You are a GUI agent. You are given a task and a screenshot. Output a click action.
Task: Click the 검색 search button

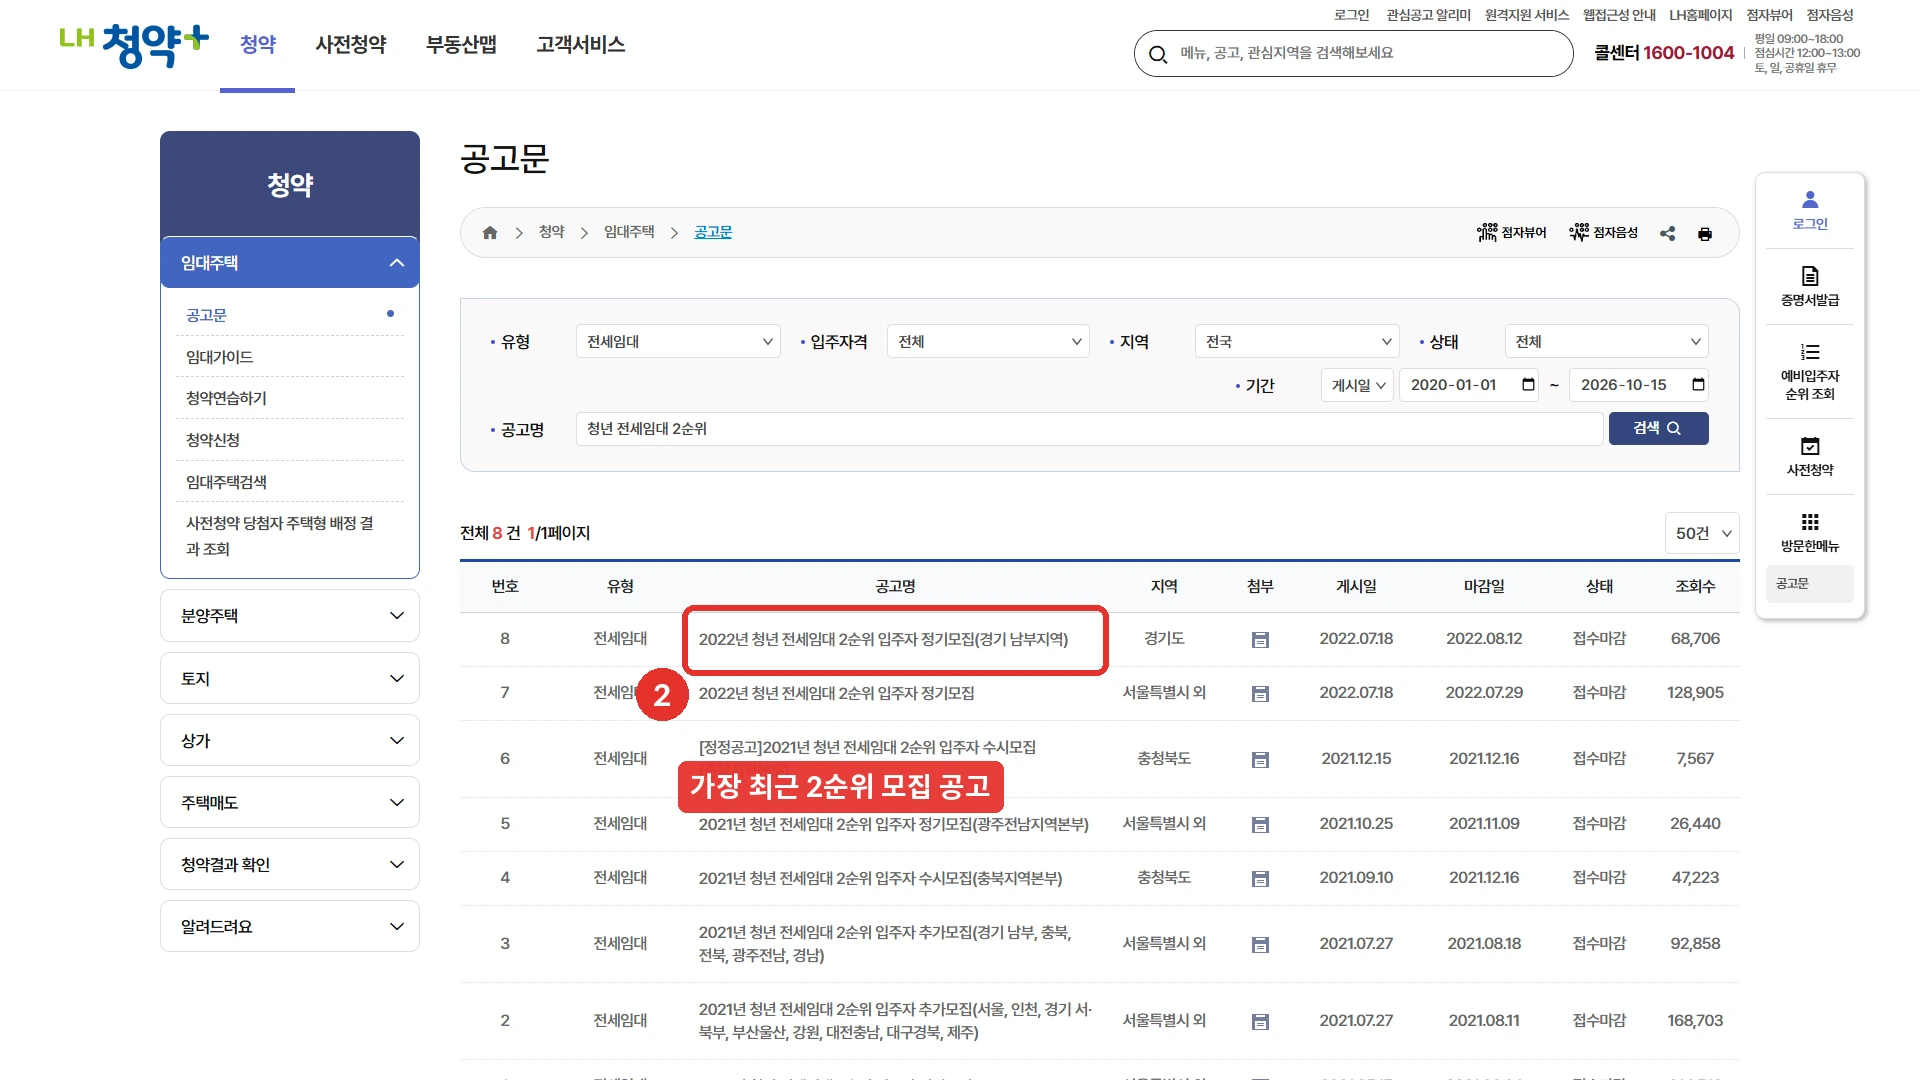point(1658,429)
